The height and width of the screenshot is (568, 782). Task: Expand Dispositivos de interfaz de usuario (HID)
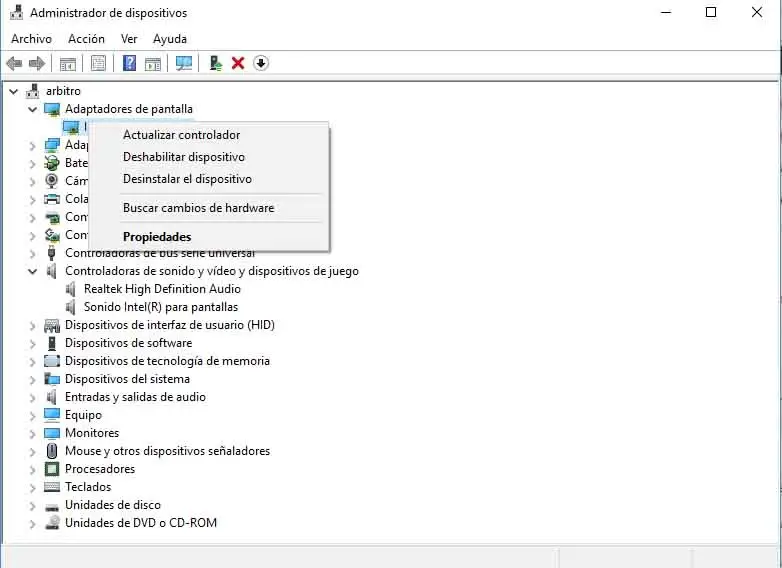pos(32,326)
